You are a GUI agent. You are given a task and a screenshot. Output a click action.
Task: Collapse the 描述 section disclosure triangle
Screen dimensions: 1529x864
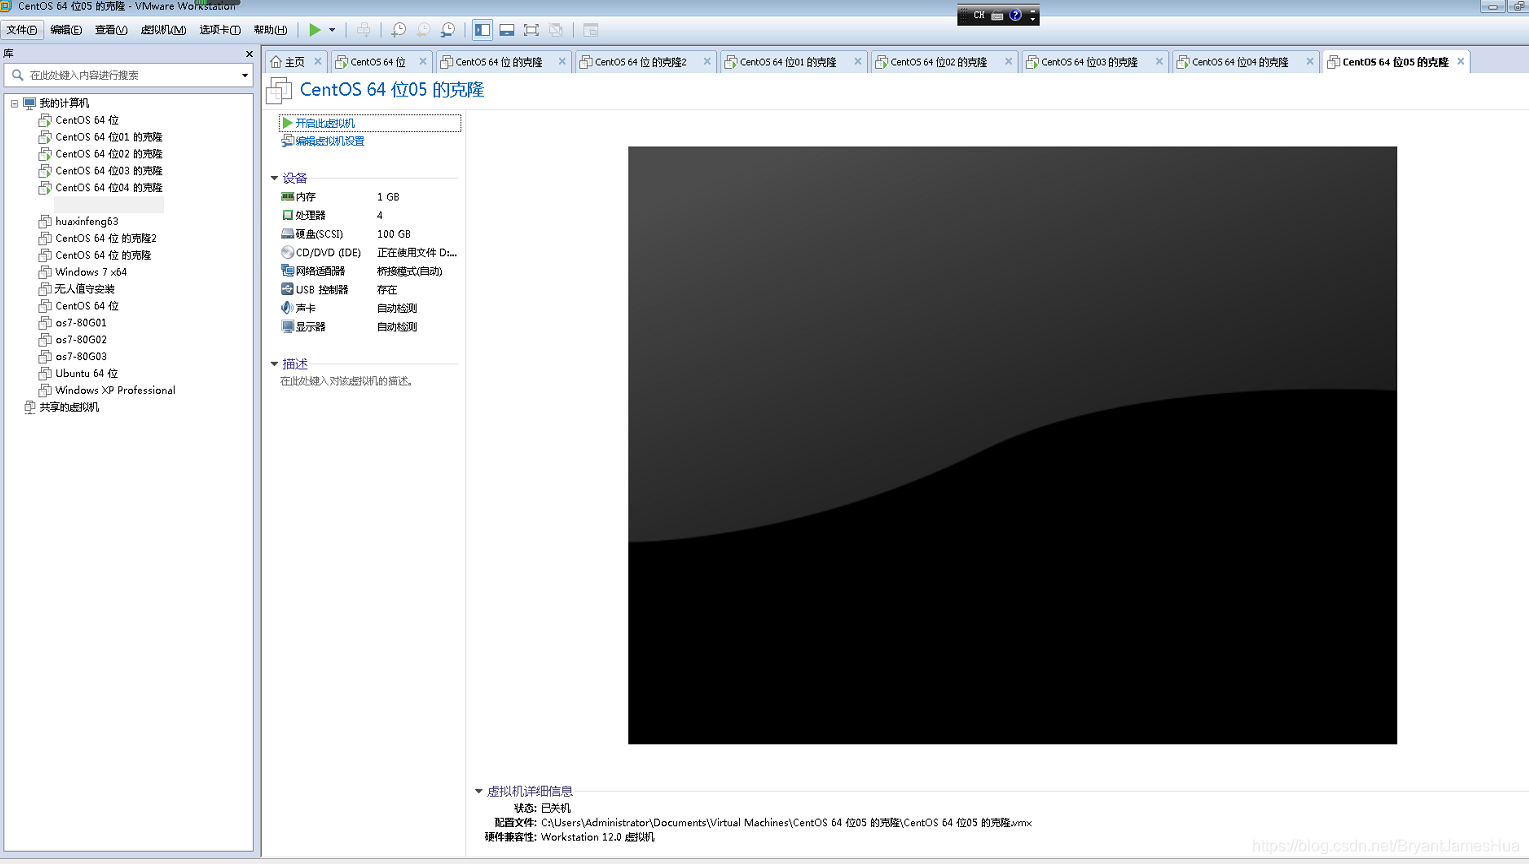point(274,363)
